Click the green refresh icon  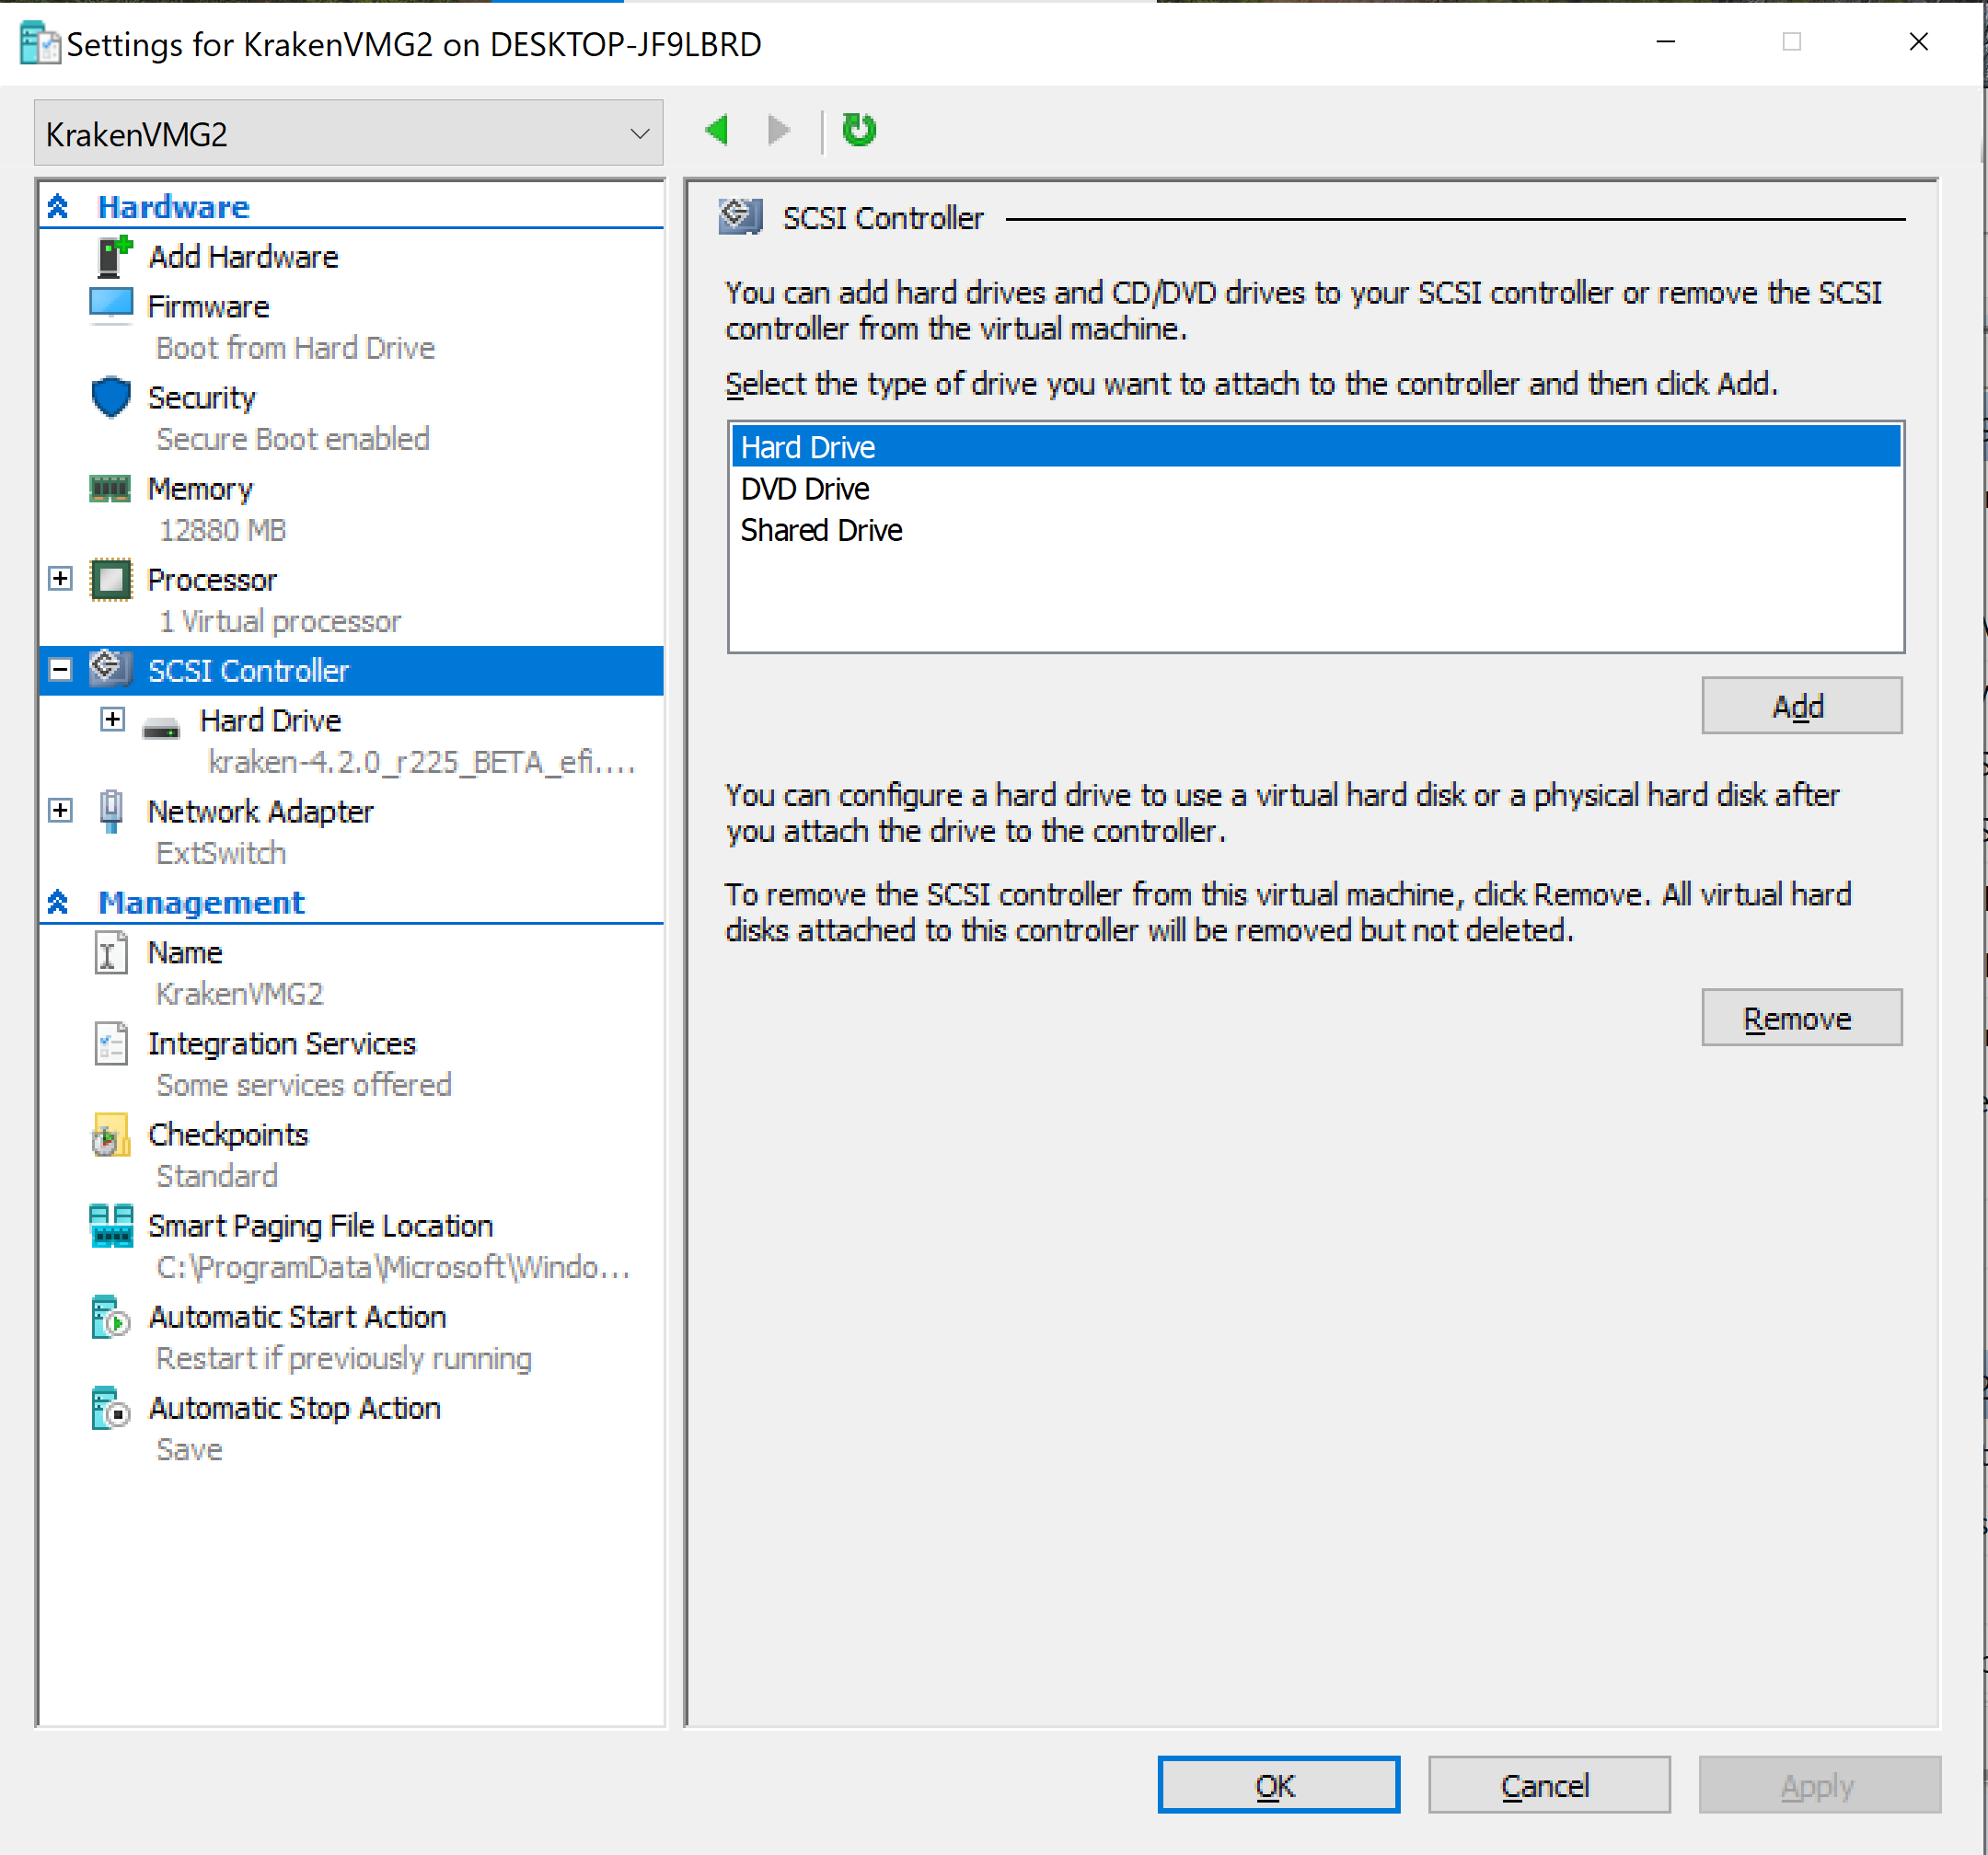point(858,130)
